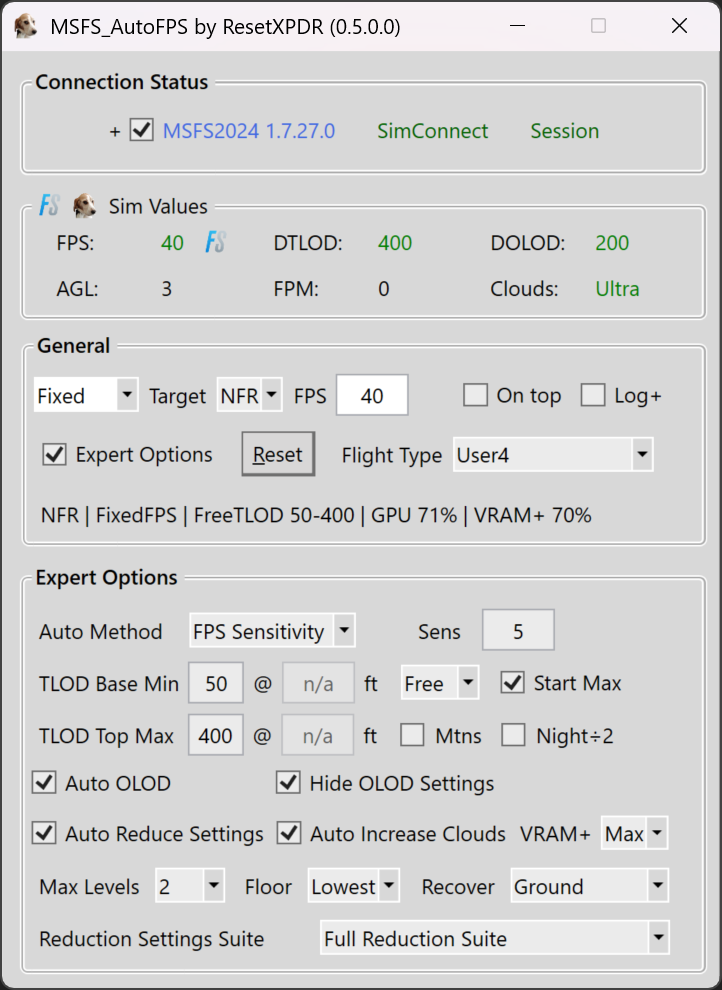Enable the On top checkbox
The height and width of the screenshot is (990, 722).
click(475, 395)
